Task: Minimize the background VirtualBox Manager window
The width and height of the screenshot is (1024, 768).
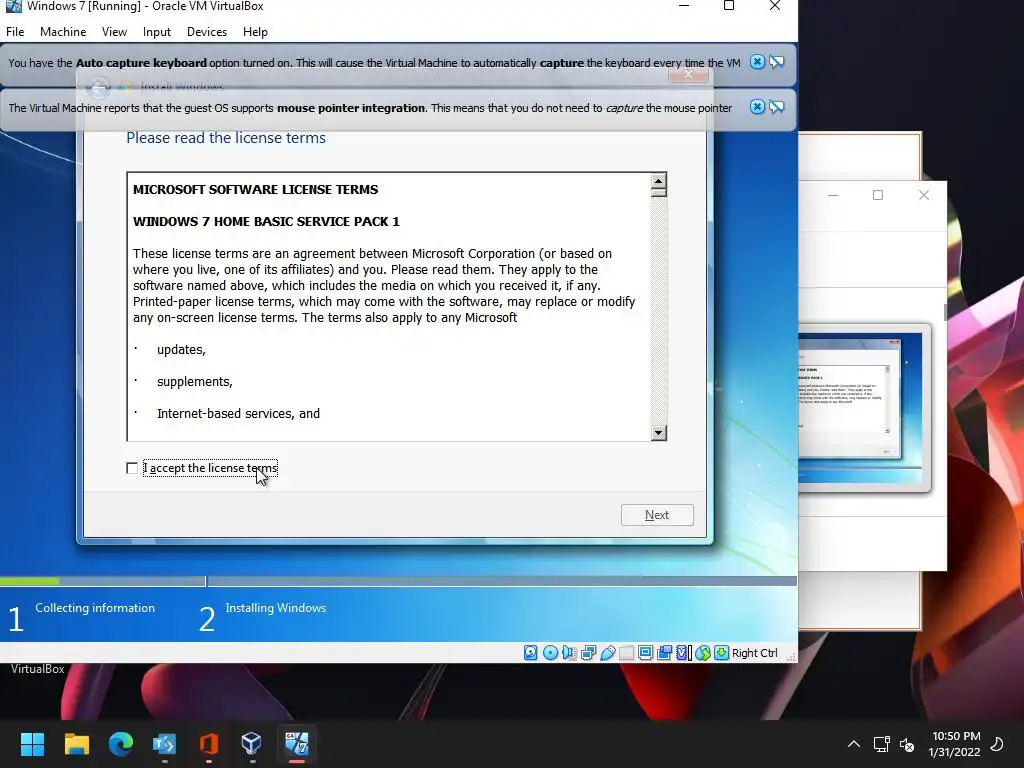Action: tap(833, 195)
